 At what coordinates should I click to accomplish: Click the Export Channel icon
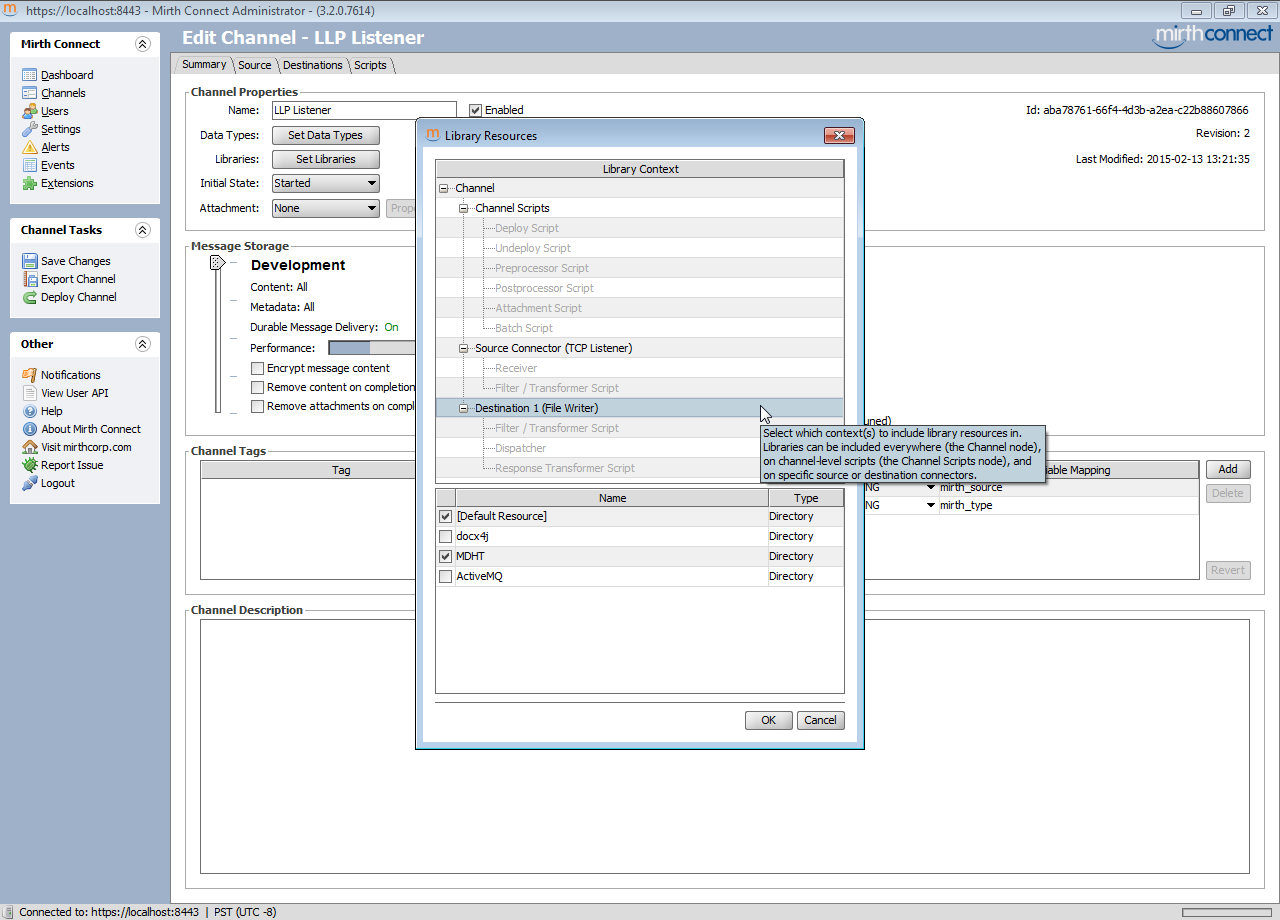click(x=30, y=279)
